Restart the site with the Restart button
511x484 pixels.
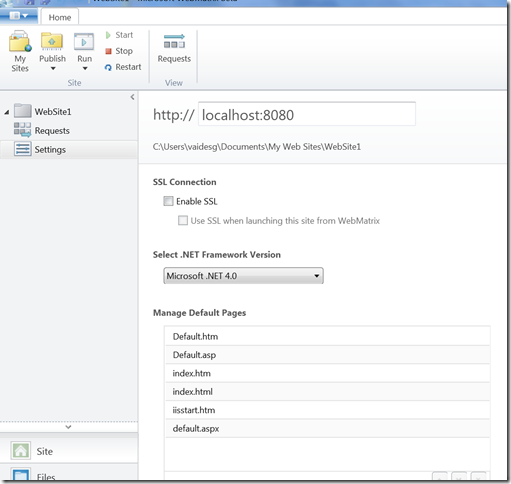tap(123, 67)
